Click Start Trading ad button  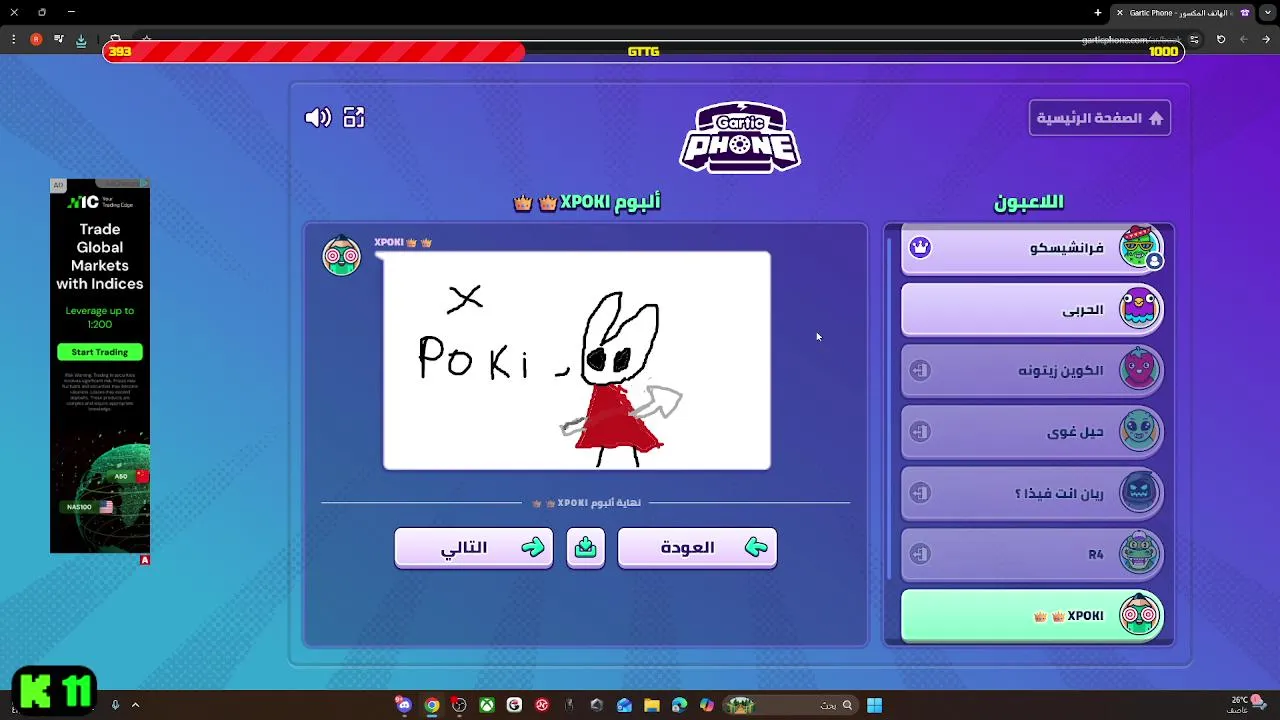click(100, 352)
